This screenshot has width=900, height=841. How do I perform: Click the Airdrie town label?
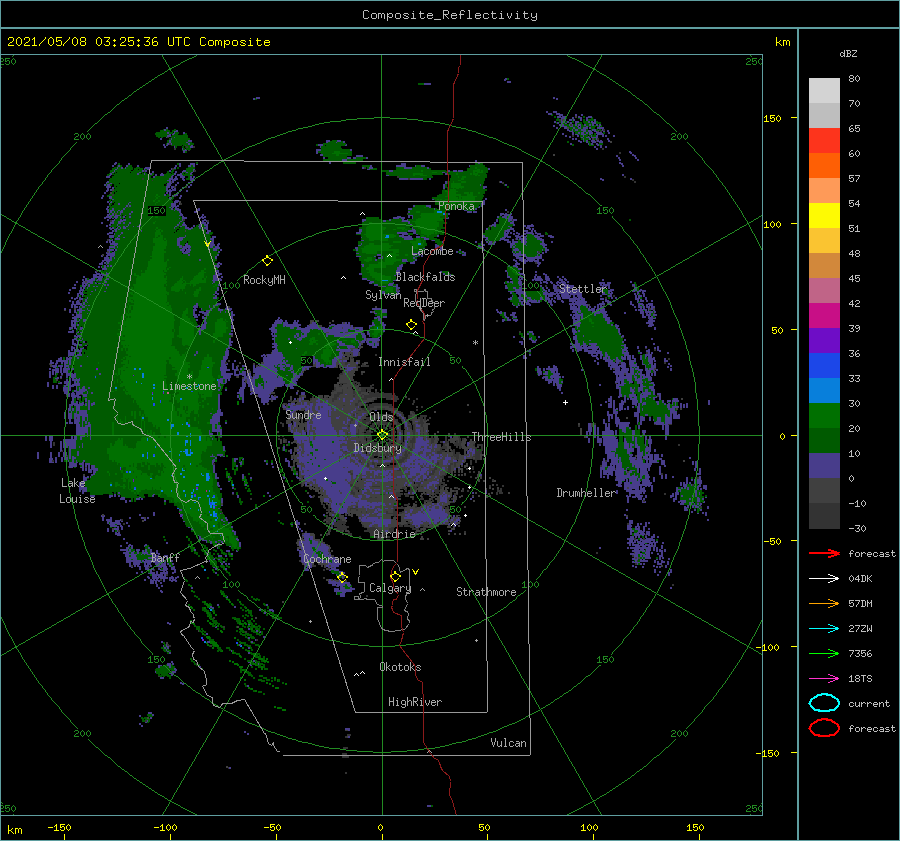tap(394, 534)
